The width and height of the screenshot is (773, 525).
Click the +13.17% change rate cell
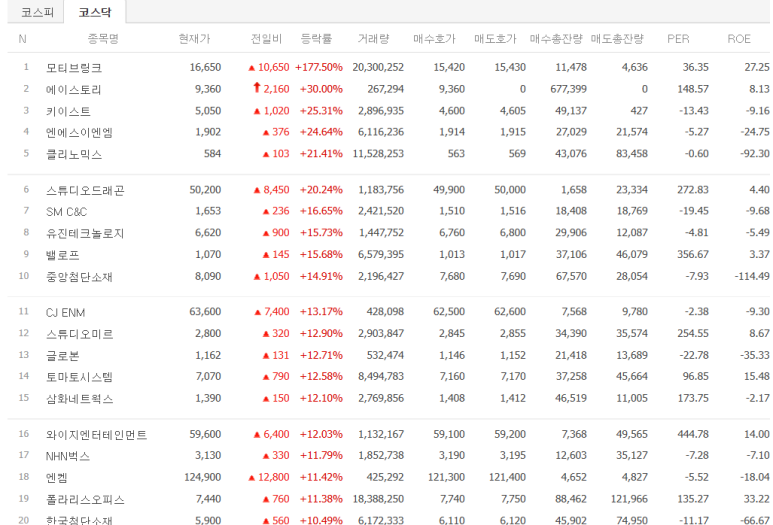pyautogui.click(x=321, y=312)
